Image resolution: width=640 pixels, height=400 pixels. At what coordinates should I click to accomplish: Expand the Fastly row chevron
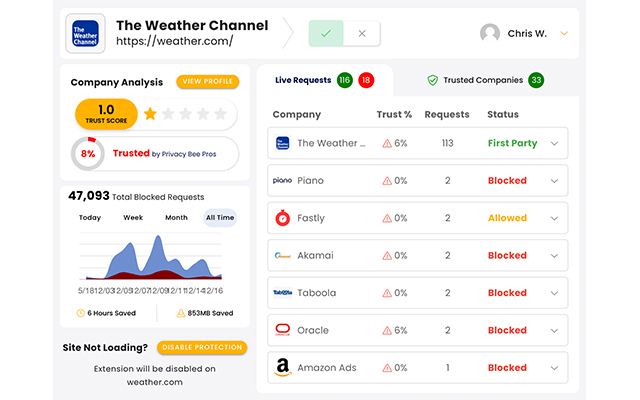click(x=554, y=218)
